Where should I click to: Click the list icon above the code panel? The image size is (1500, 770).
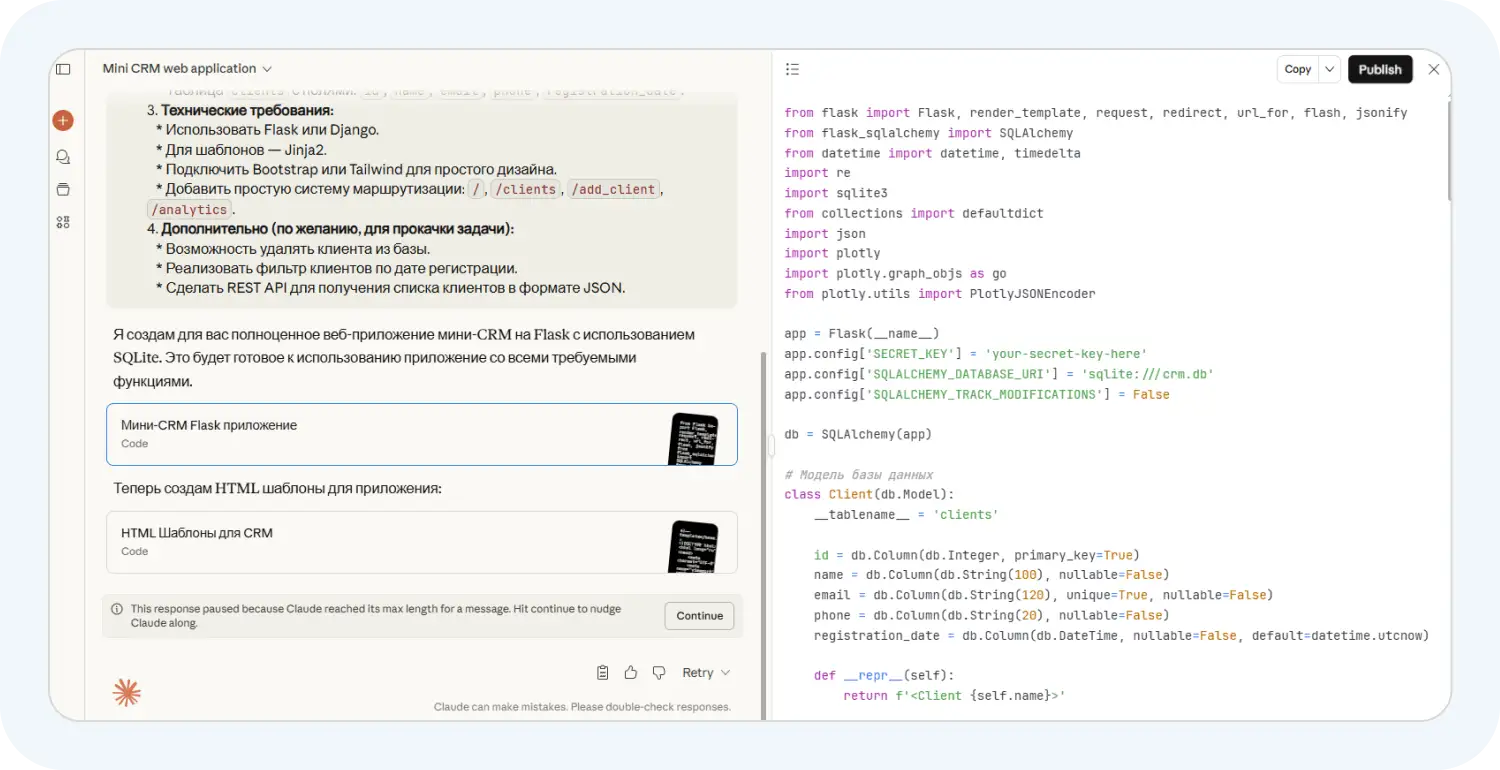click(792, 69)
